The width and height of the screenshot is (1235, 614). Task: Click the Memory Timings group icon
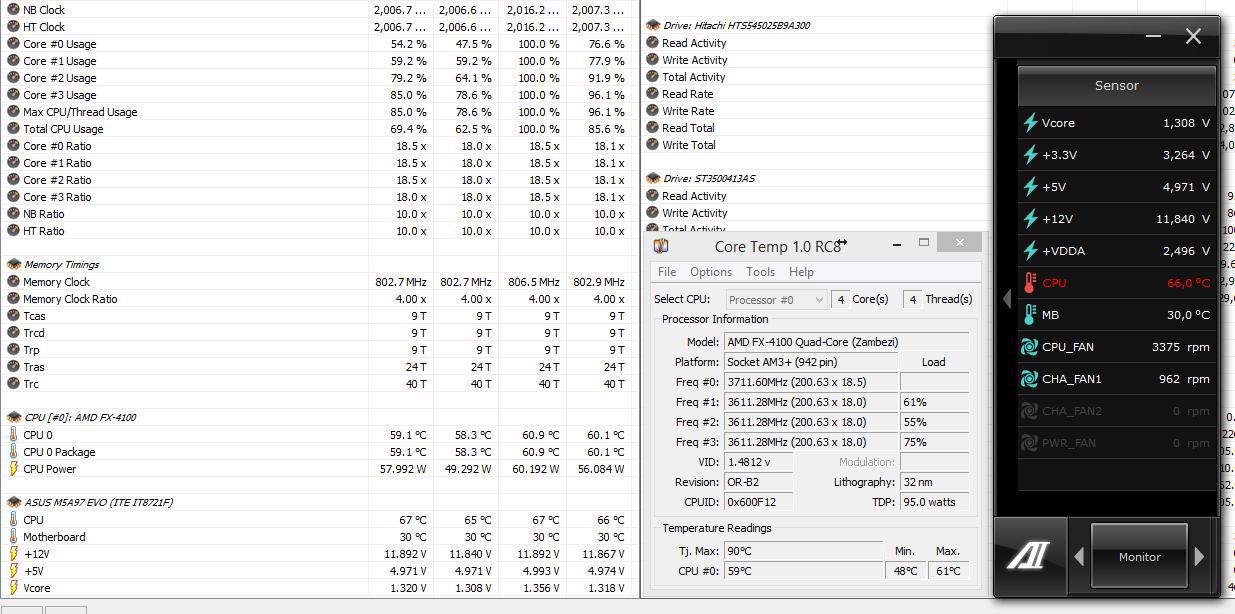pyautogui.click(x=14, y=265)
